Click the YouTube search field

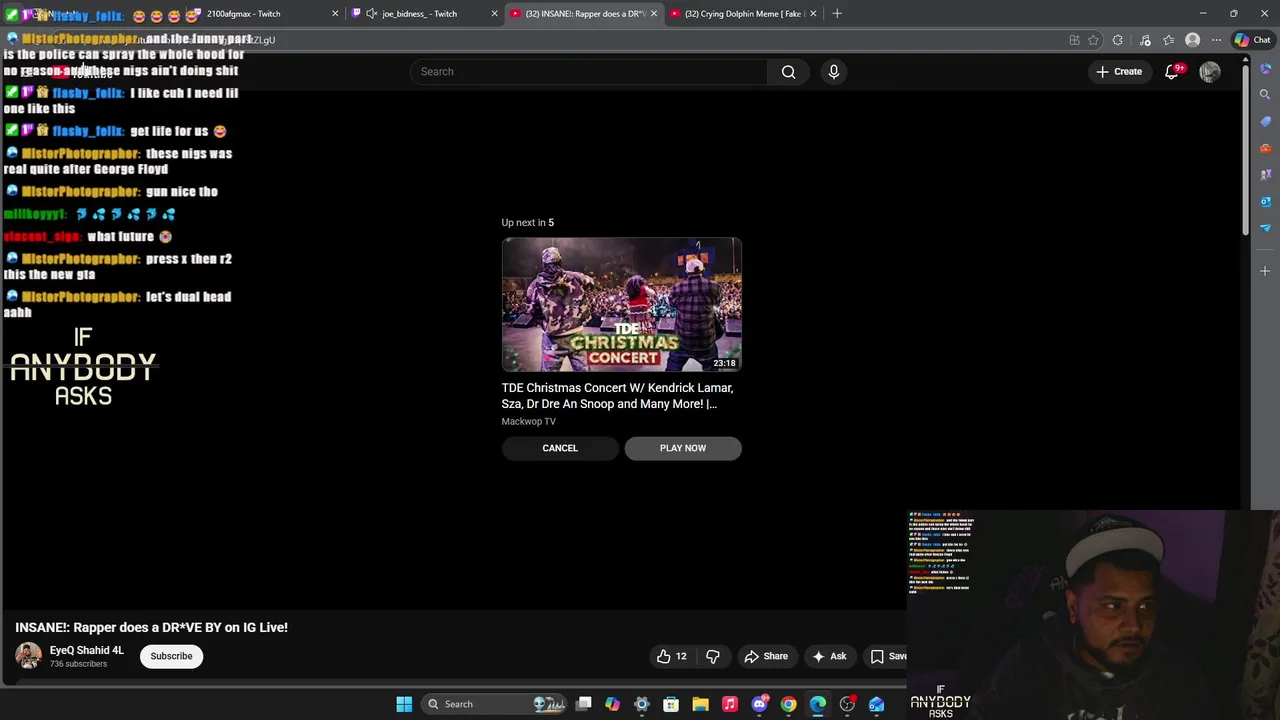coord(588,71)
